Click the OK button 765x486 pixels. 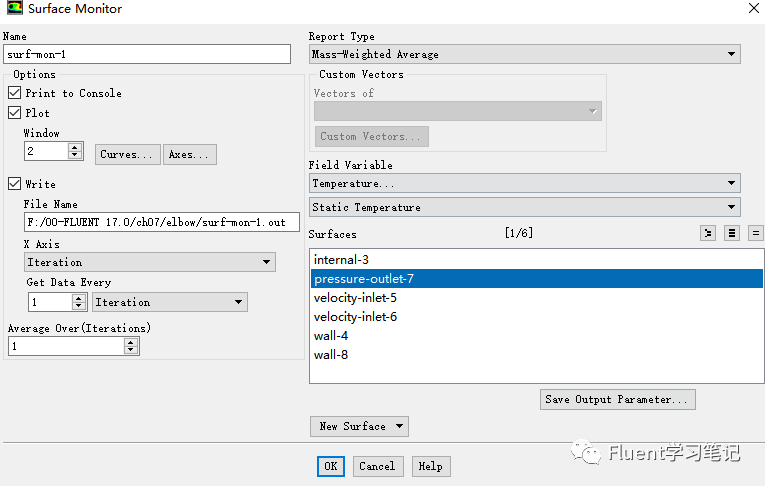(x=330, y=466)
